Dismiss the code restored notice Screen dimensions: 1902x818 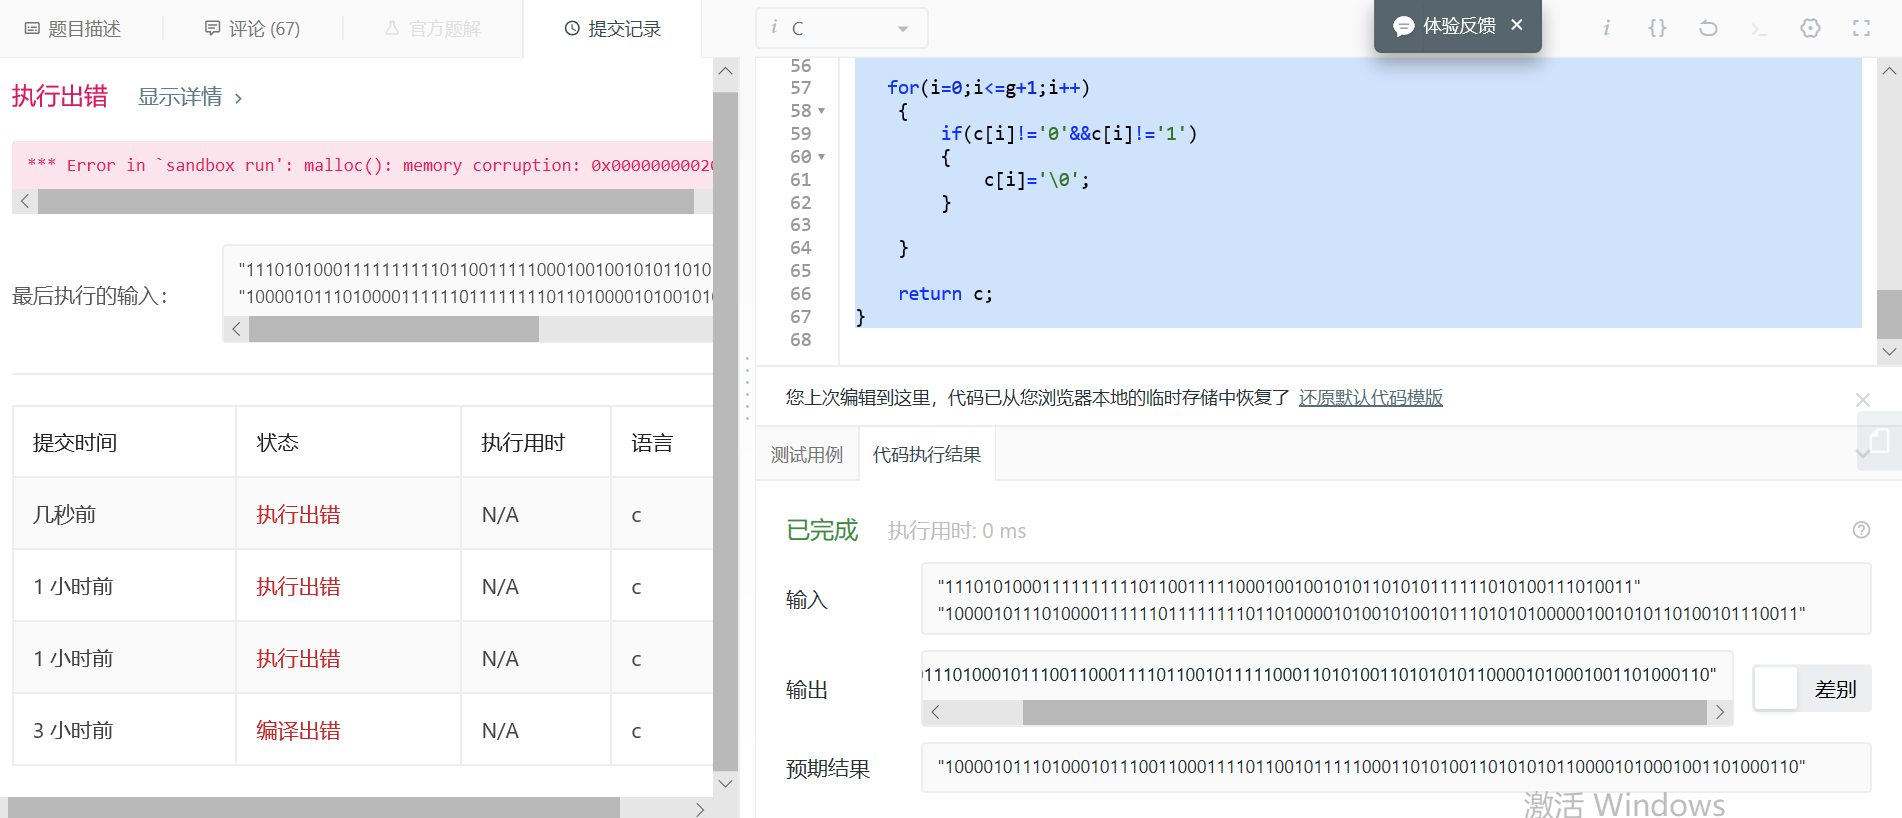1862,400
